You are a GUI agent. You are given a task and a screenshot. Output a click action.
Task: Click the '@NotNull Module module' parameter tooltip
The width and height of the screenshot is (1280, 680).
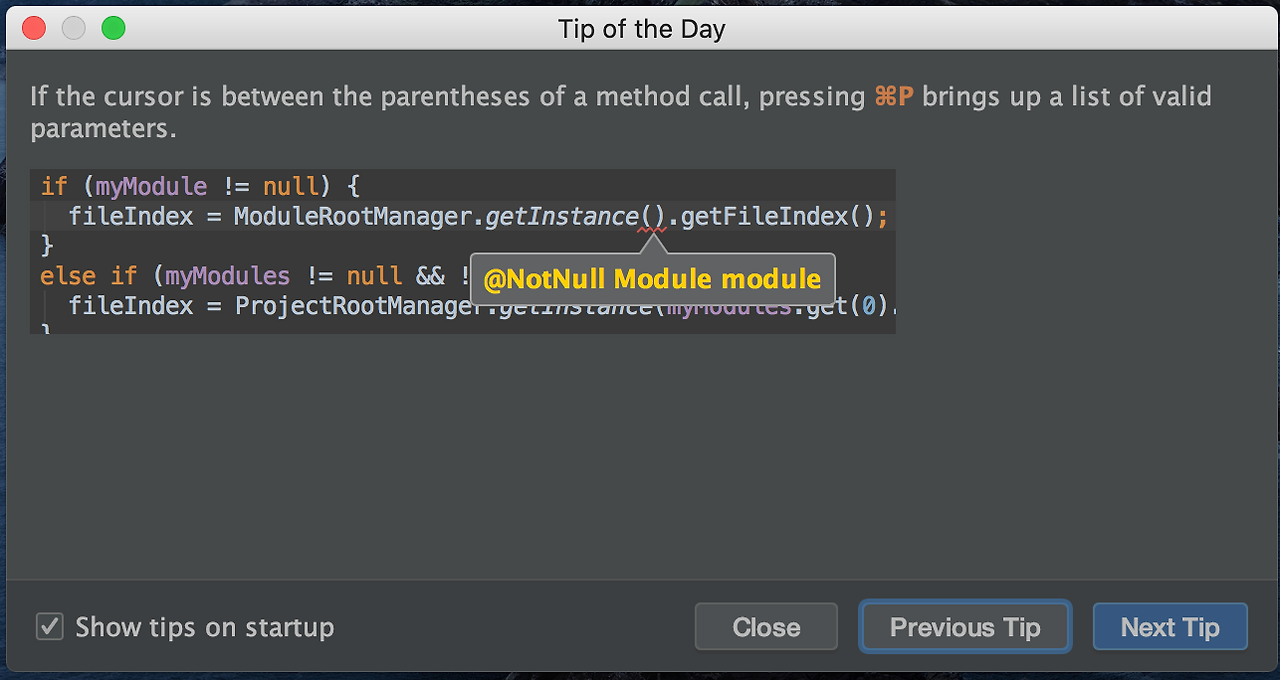[x=652, y=280]
